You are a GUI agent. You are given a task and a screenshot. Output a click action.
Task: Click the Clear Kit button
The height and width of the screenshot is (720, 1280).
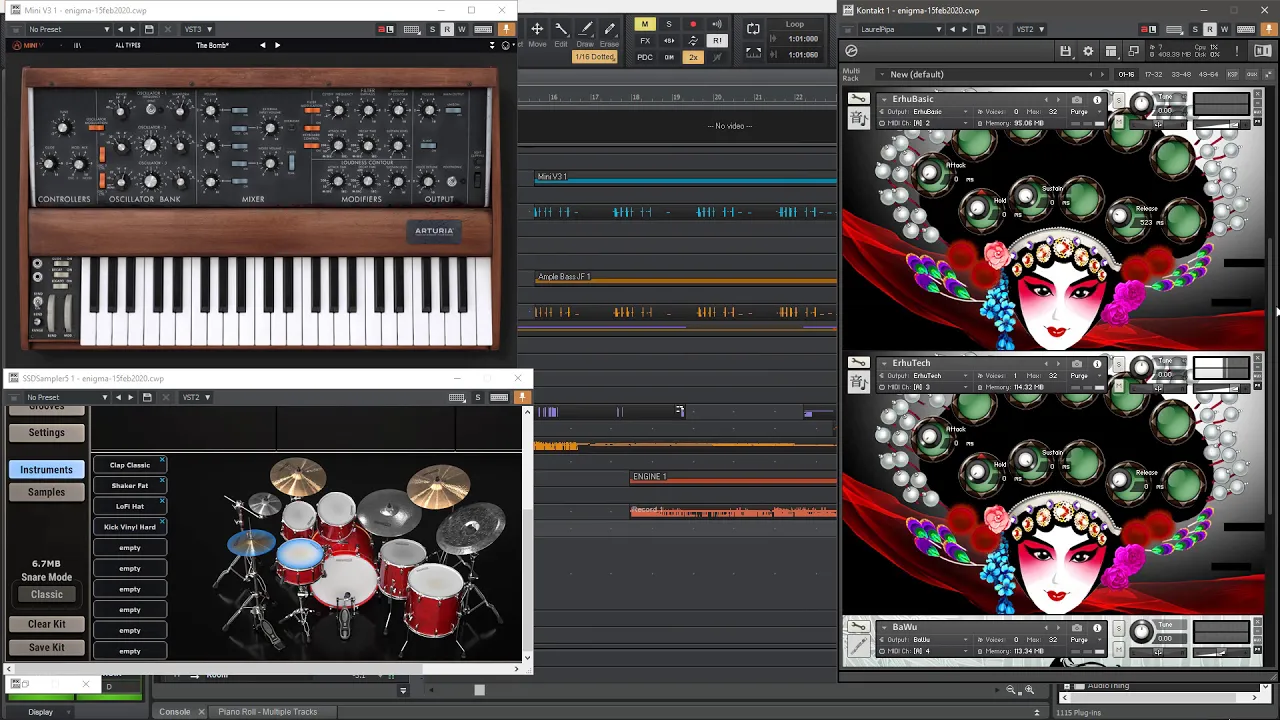coord(46,624)
